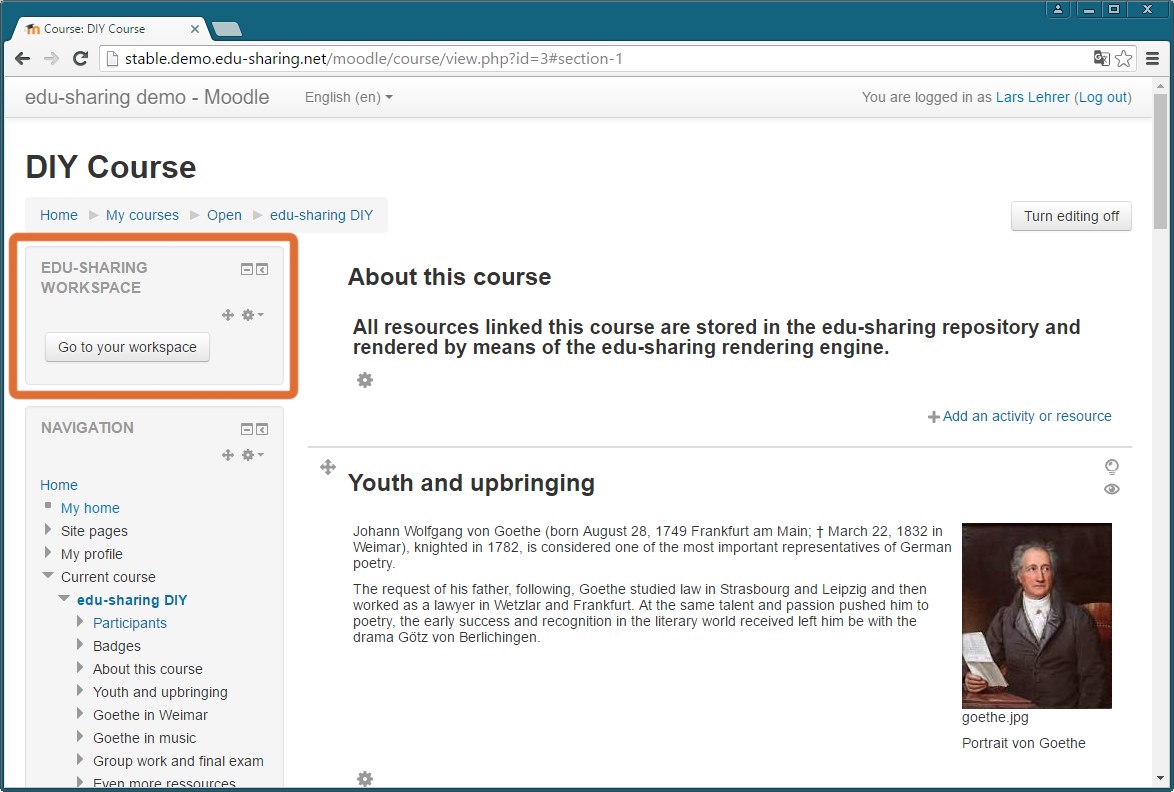
Task: Expand Goethe in Weimar tree node
Action: coord(80,714)
